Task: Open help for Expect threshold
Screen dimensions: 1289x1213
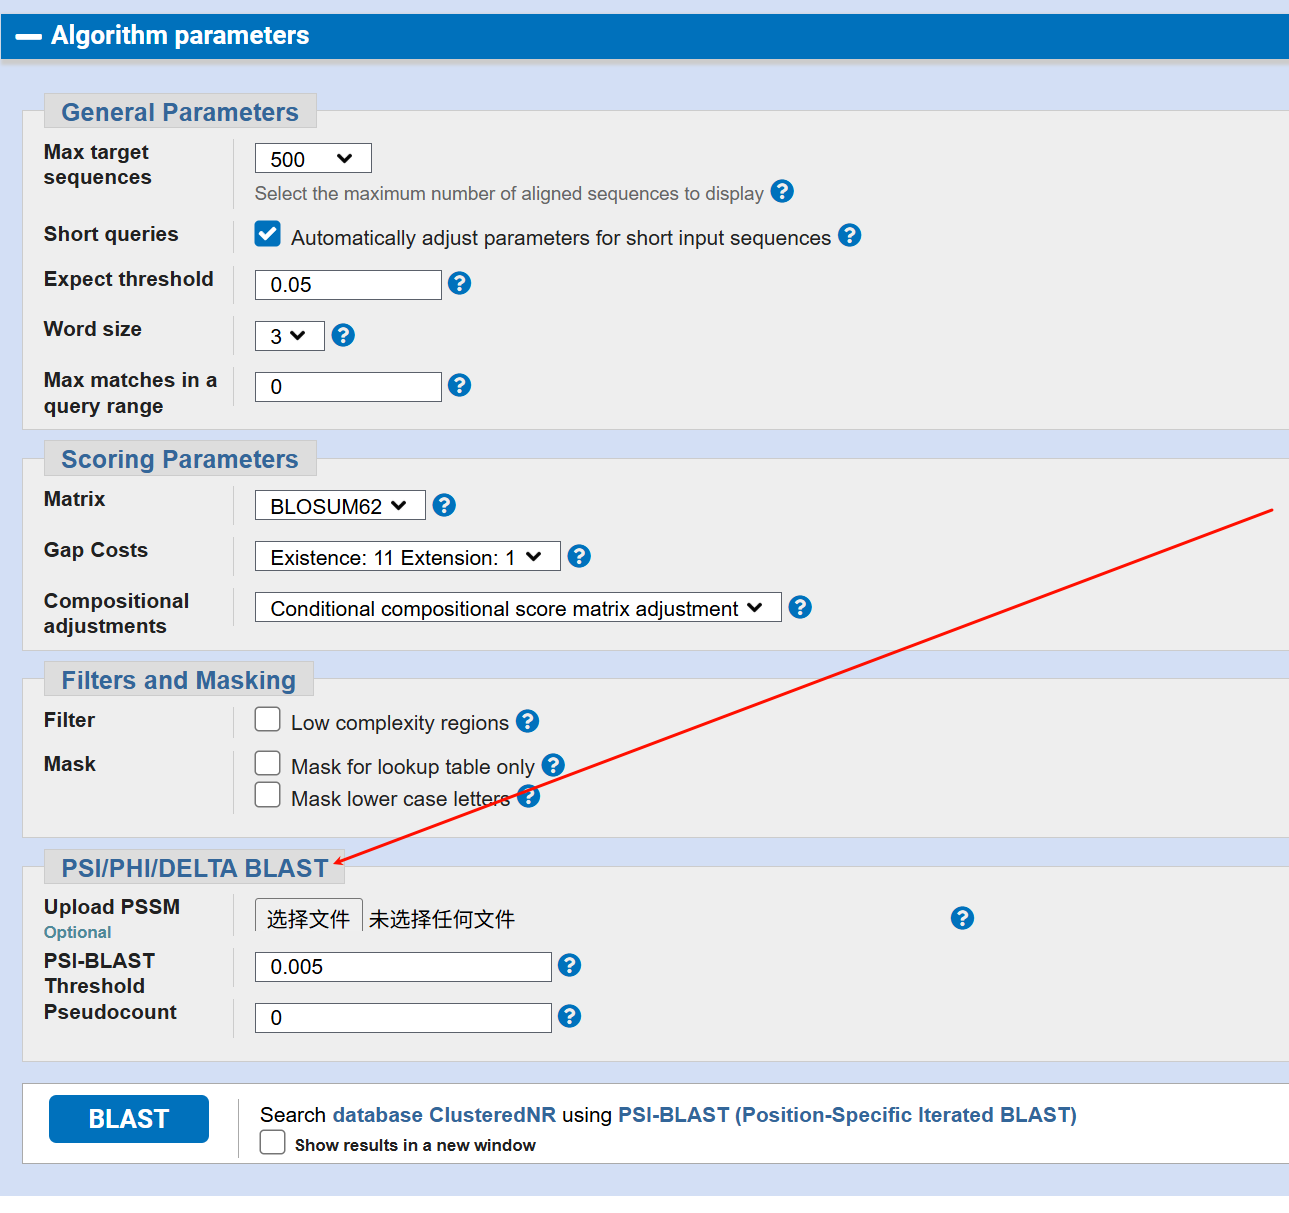Action: (x=460, y=283)
